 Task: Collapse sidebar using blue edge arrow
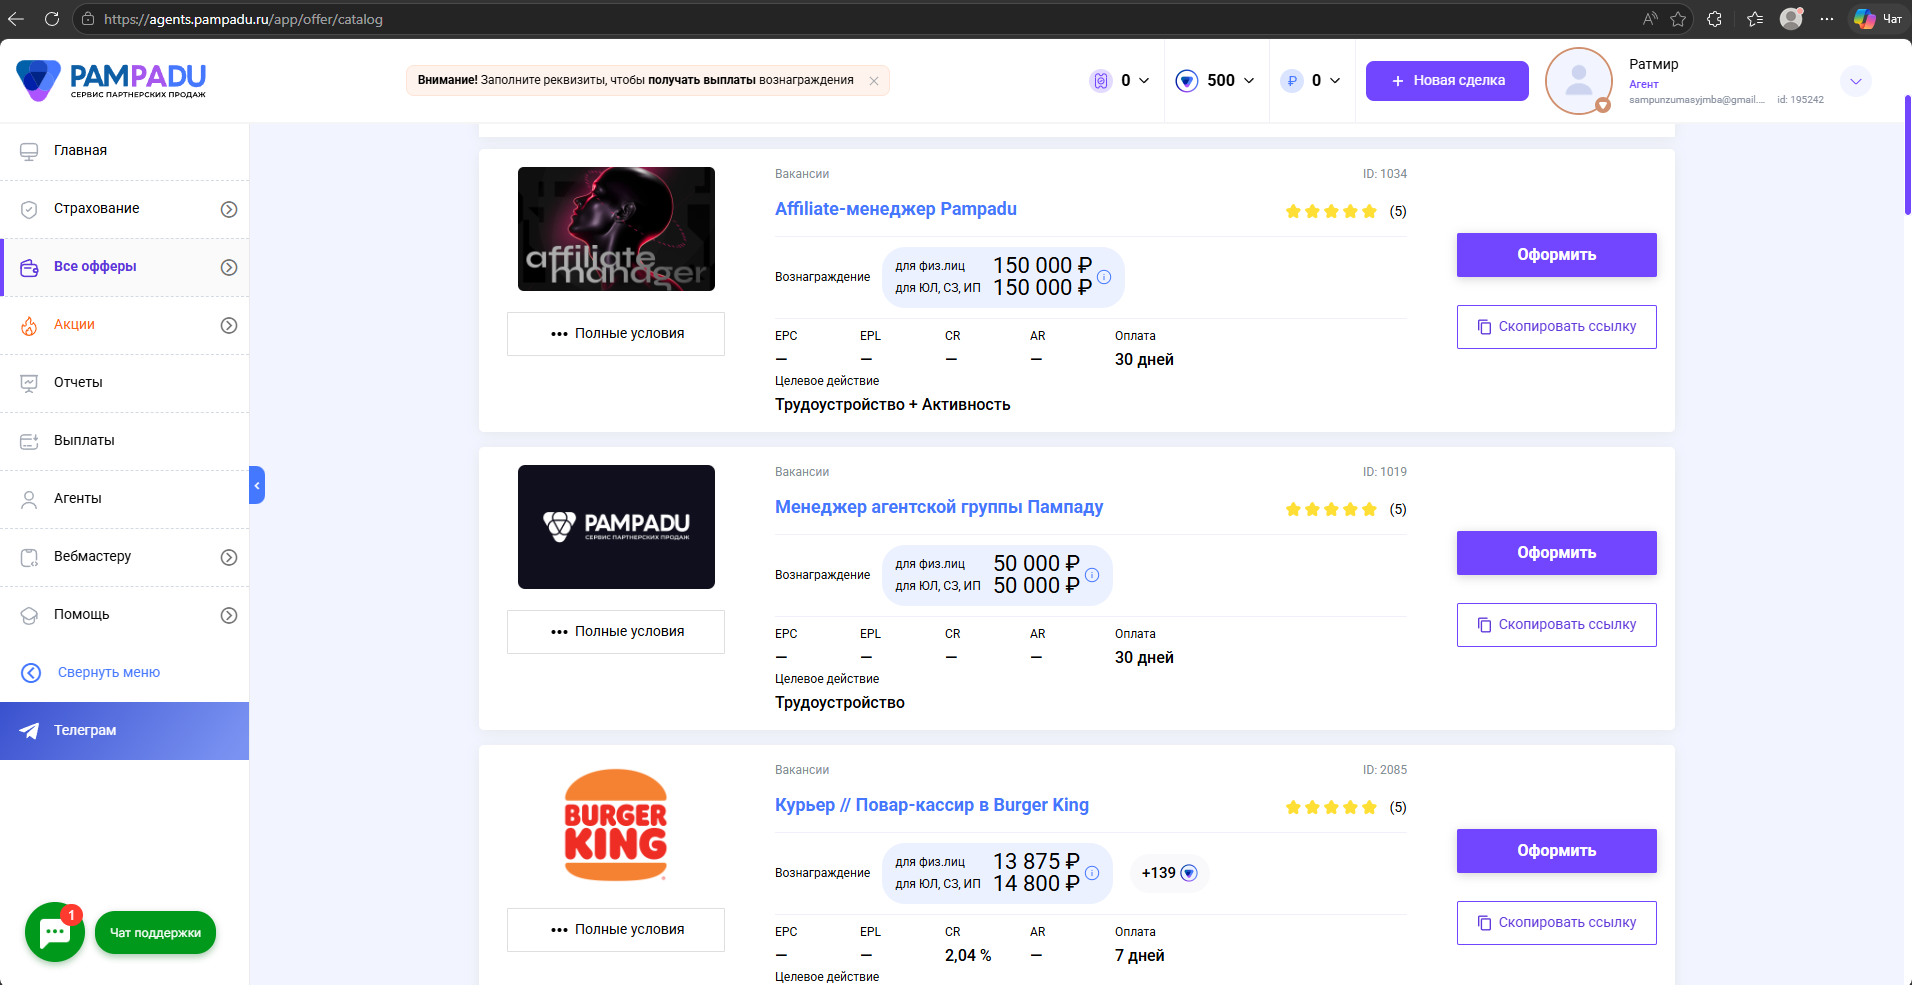coord(257,485)
